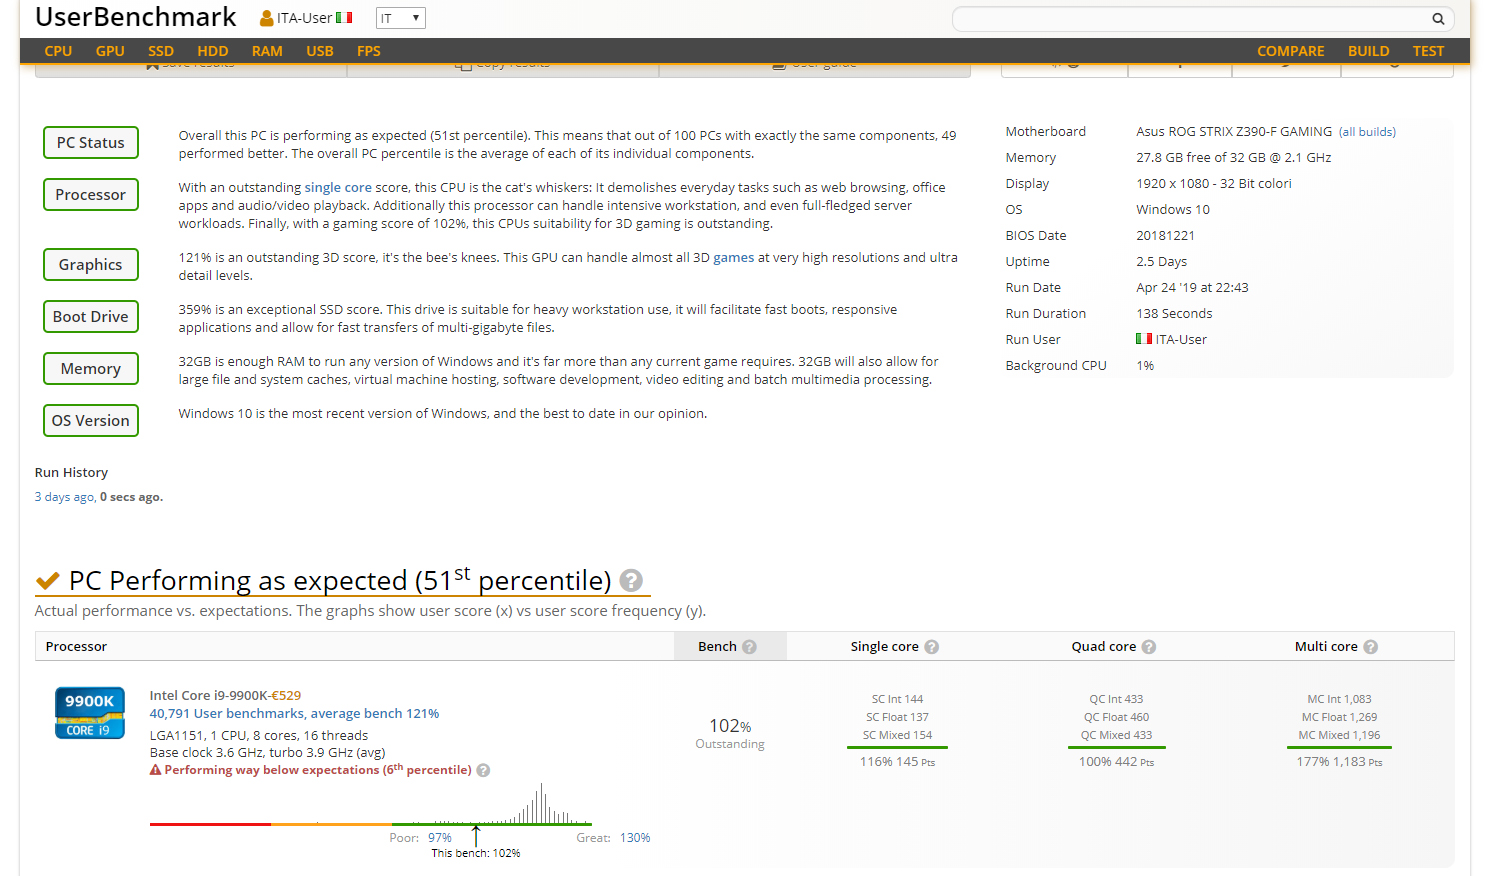Click Quad core help icon
This screenshot has height=876, width=1488.
[x=1149, y=647]
